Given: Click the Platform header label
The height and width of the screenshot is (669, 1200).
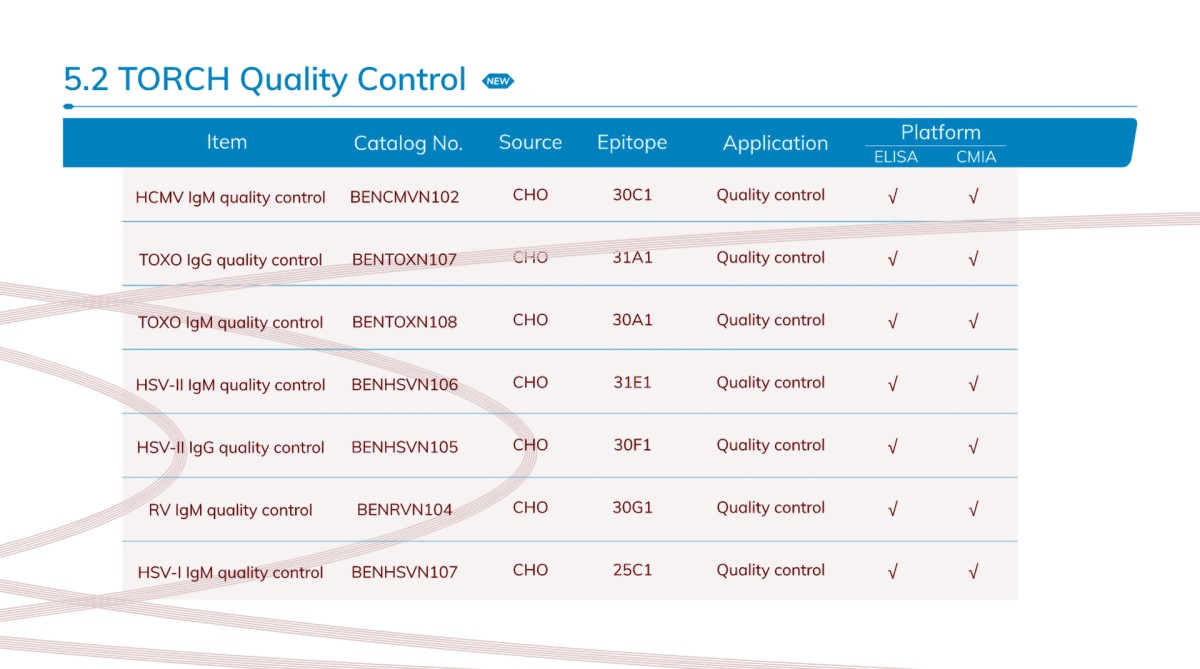Looking at the screenshot, I should (940, 133).
